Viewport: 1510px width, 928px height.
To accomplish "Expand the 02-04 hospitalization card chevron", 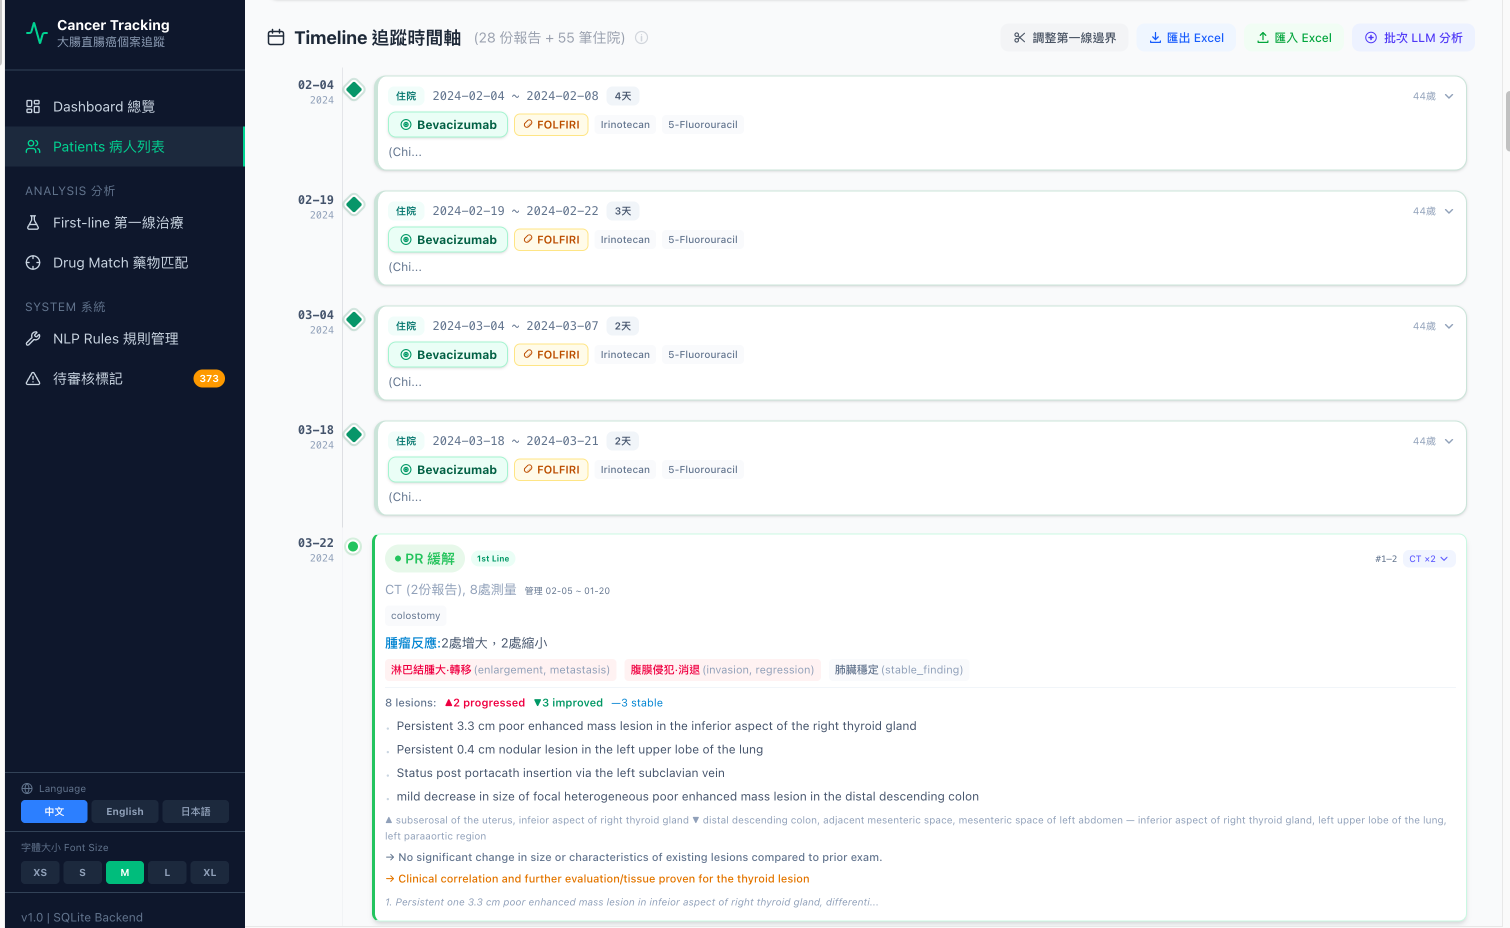I will (1449, 96).
